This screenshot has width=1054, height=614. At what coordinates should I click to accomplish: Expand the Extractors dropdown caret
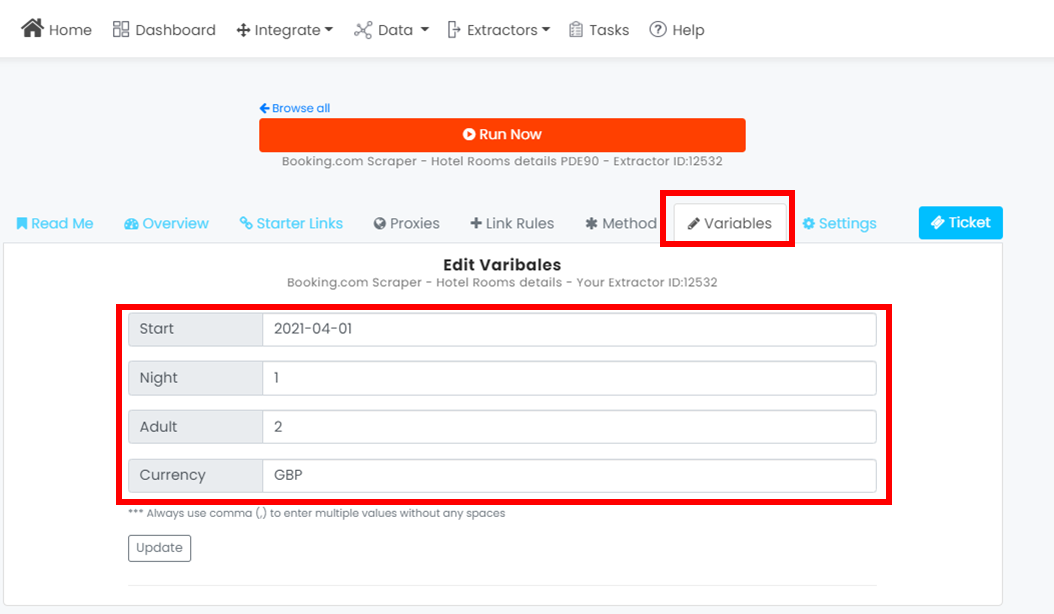(x=546, y=30)
